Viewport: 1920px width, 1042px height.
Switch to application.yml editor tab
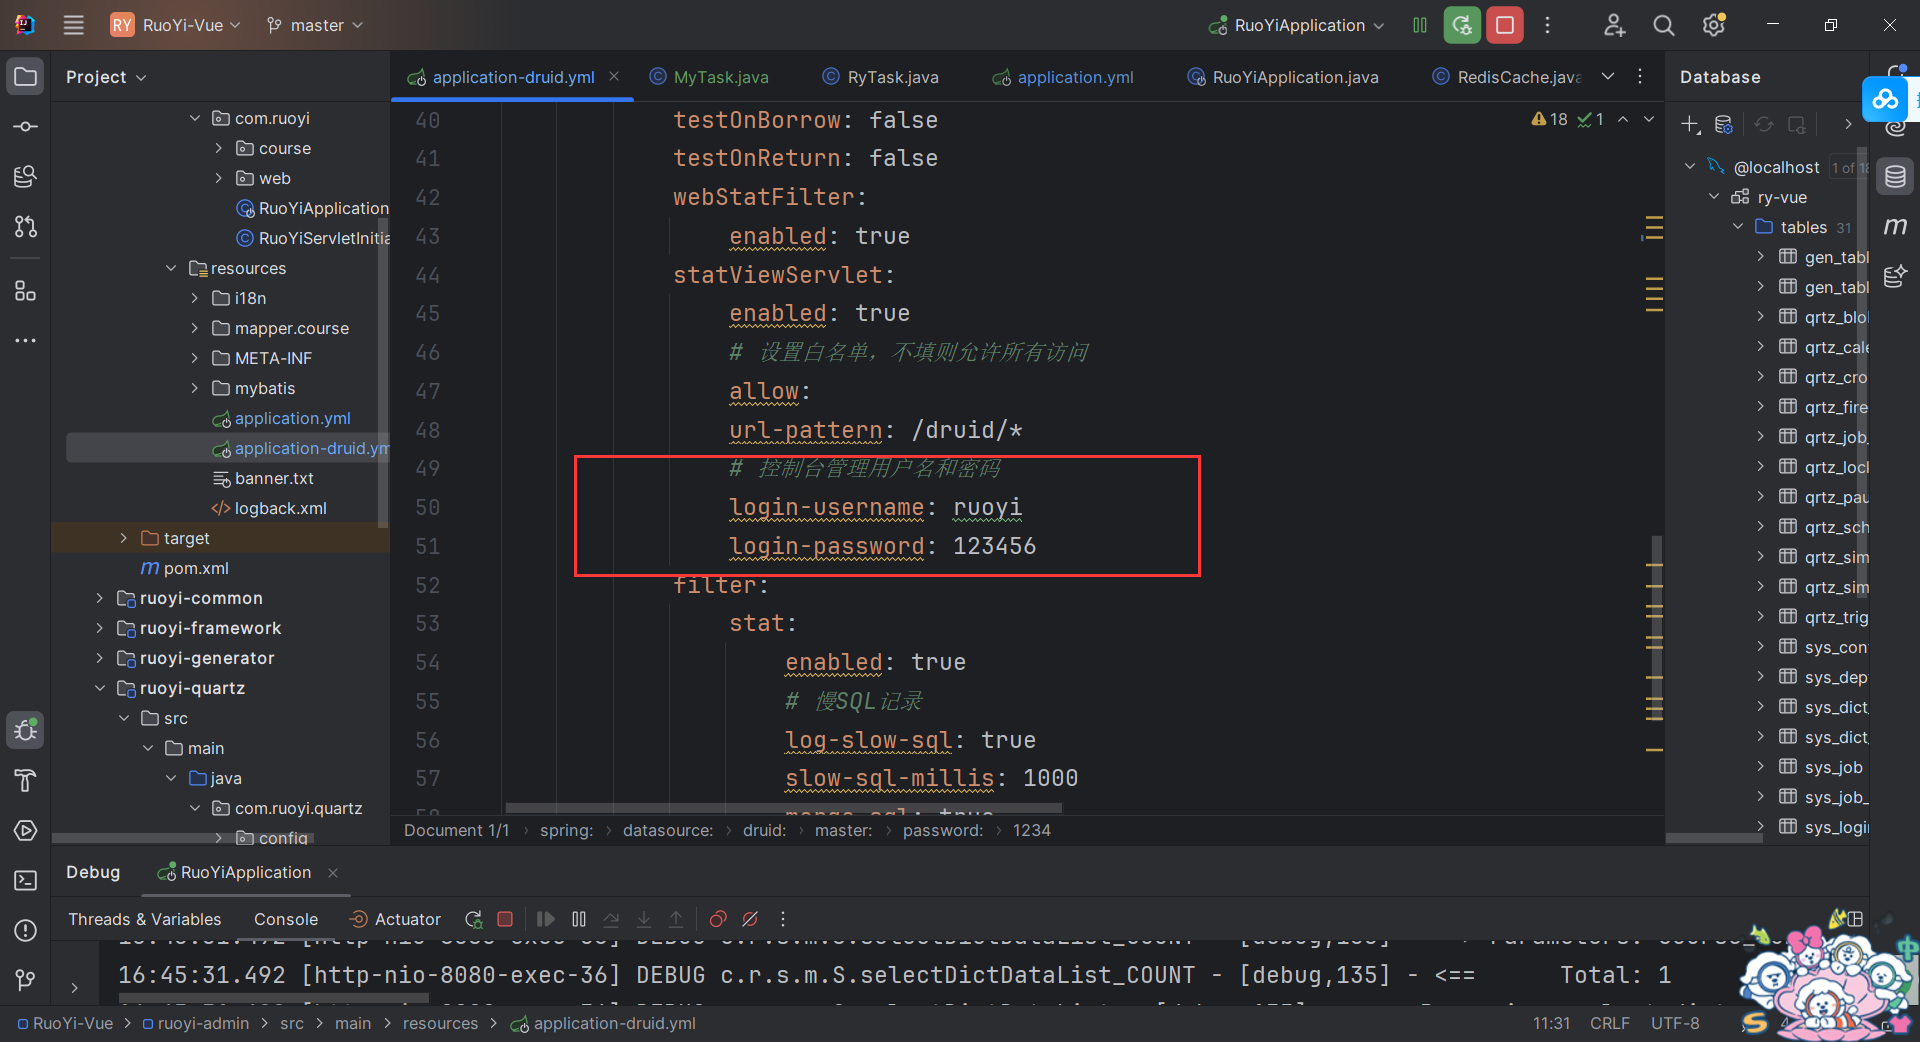tap(1063, 77)
